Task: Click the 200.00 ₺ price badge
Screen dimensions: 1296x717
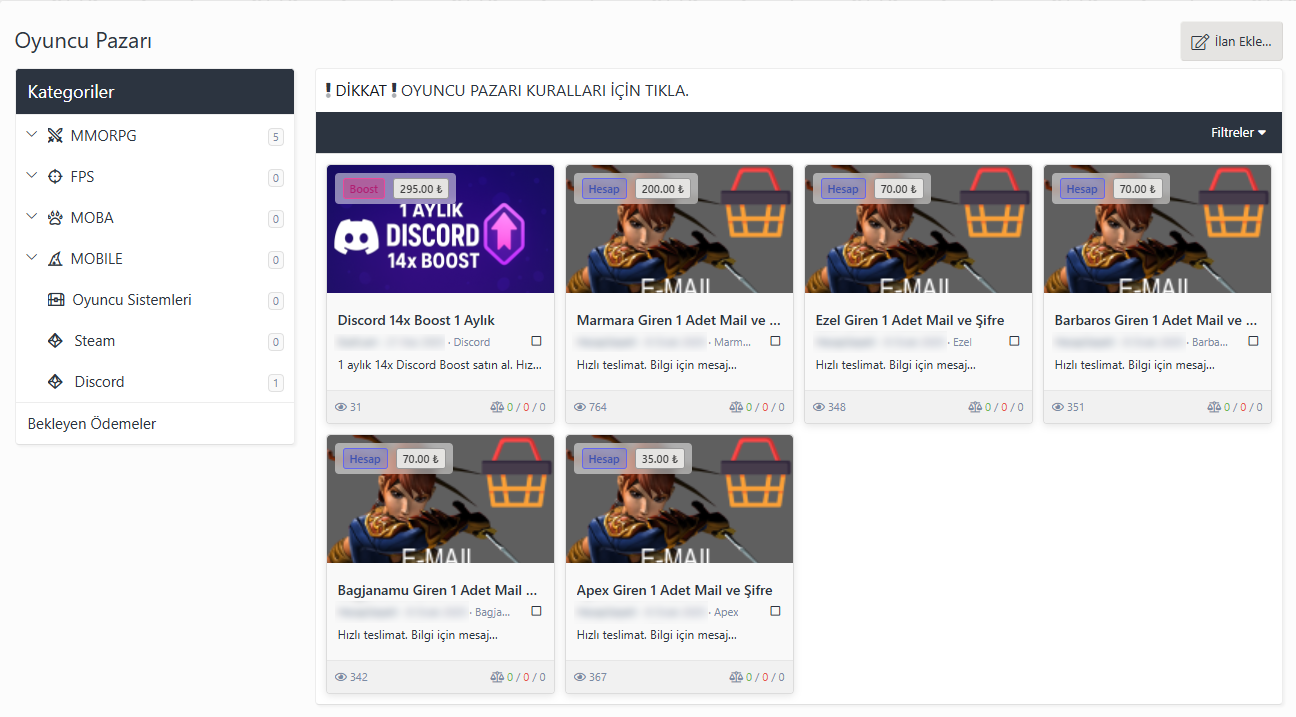Action: 662,189
